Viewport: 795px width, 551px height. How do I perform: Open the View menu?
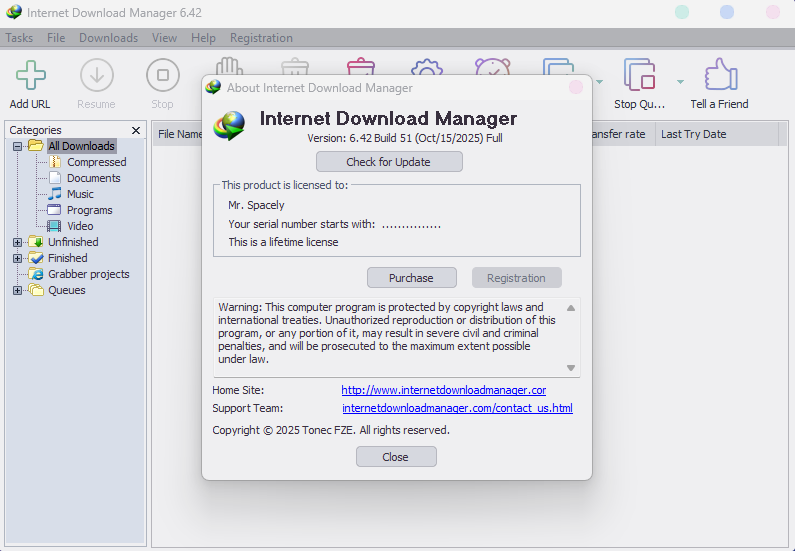click(164, 38)
